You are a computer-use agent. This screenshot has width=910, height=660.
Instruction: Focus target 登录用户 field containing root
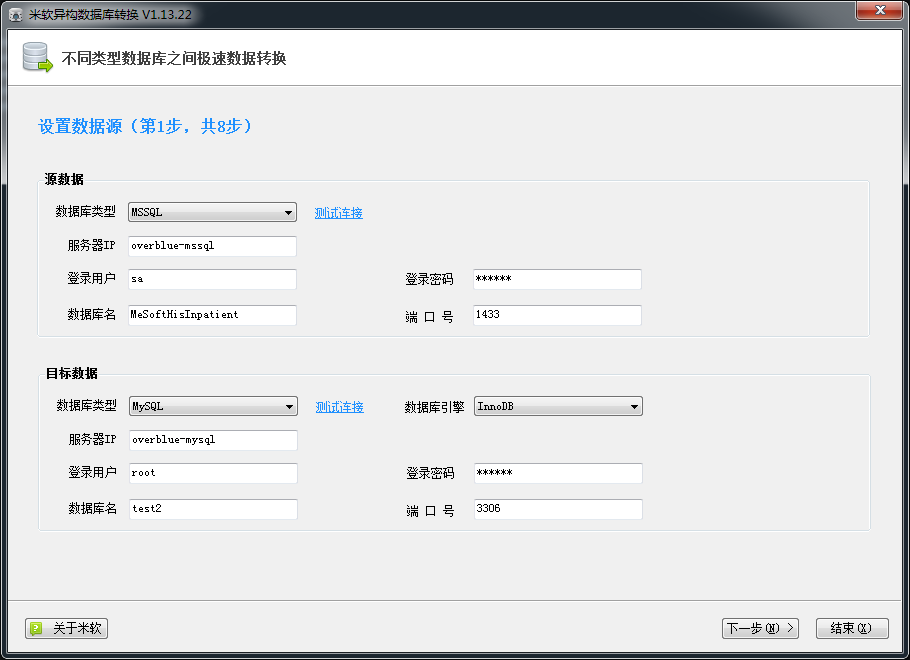click(213, 473)
